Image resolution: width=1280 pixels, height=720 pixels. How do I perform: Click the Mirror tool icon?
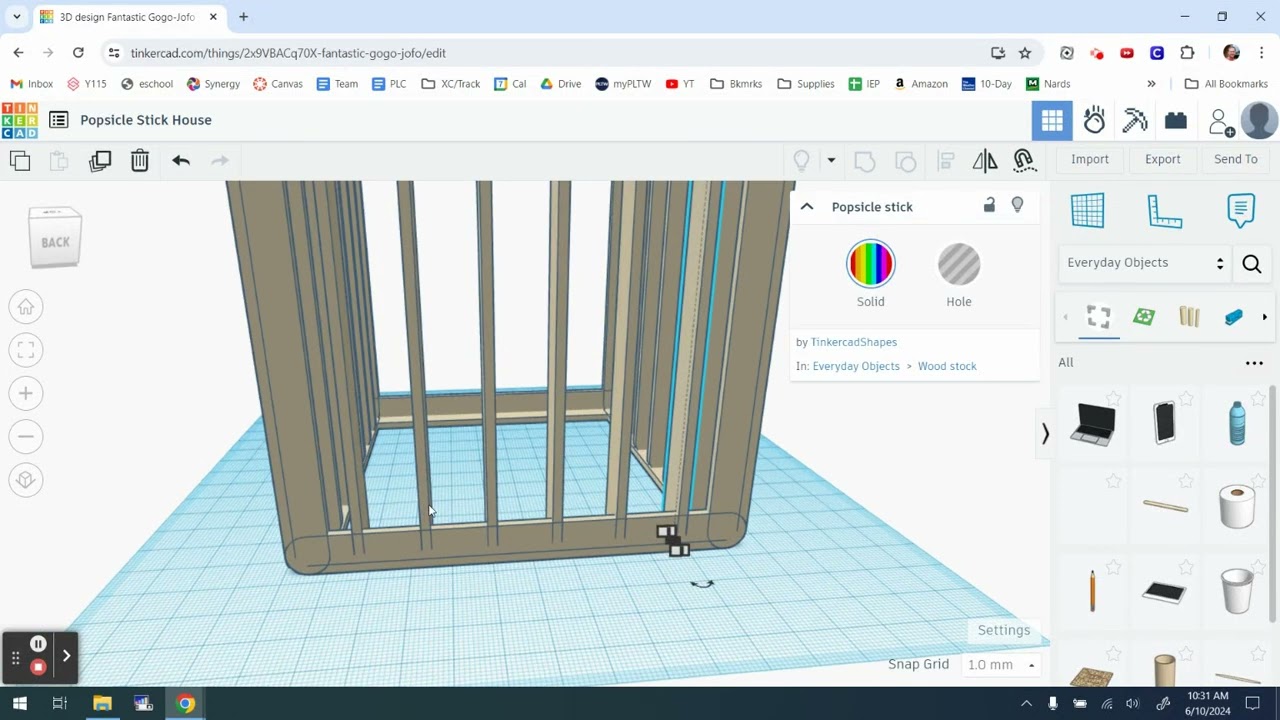point(985,160)
